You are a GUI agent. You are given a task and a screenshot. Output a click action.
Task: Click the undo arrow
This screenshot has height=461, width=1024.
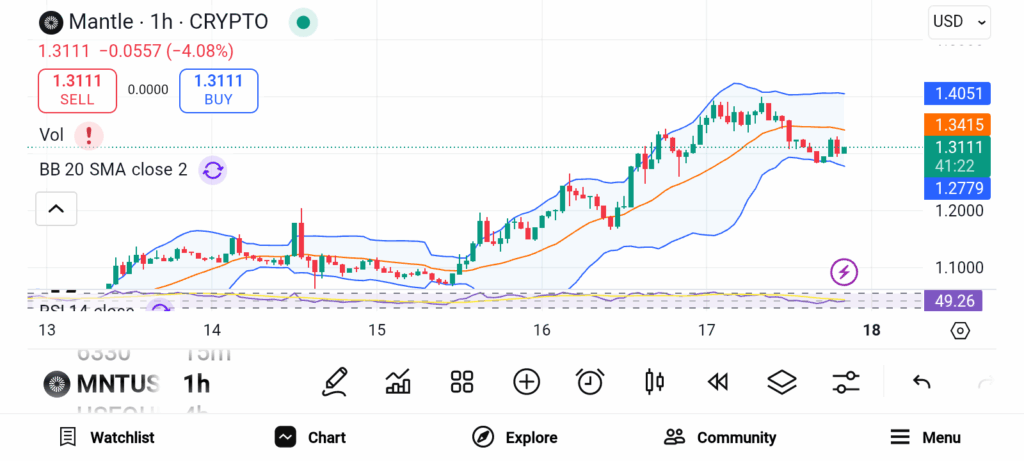921,382
